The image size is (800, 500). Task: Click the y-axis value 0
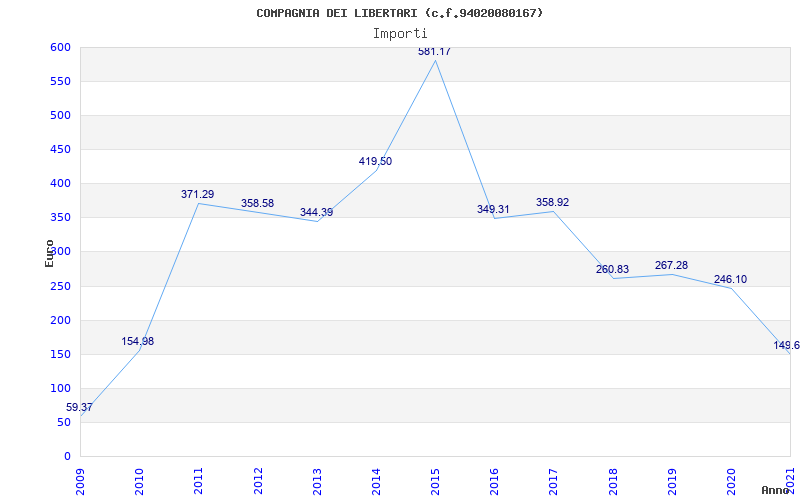tap(67, 457)
